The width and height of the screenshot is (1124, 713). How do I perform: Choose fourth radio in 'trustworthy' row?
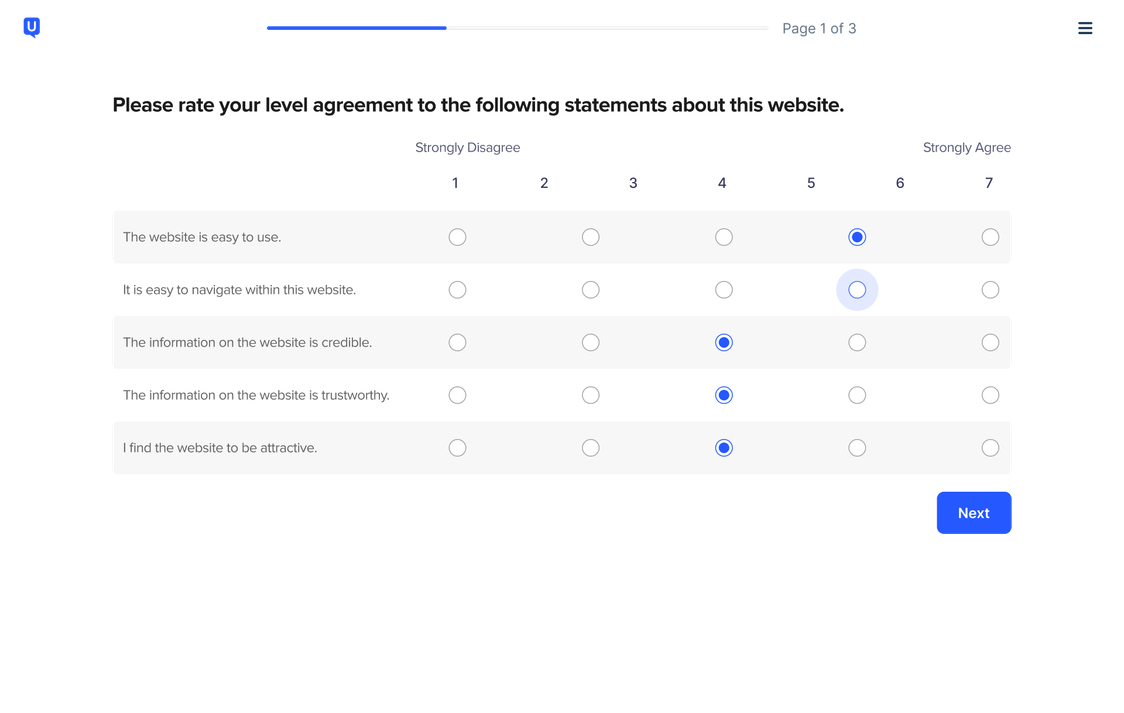coord(857,395)
